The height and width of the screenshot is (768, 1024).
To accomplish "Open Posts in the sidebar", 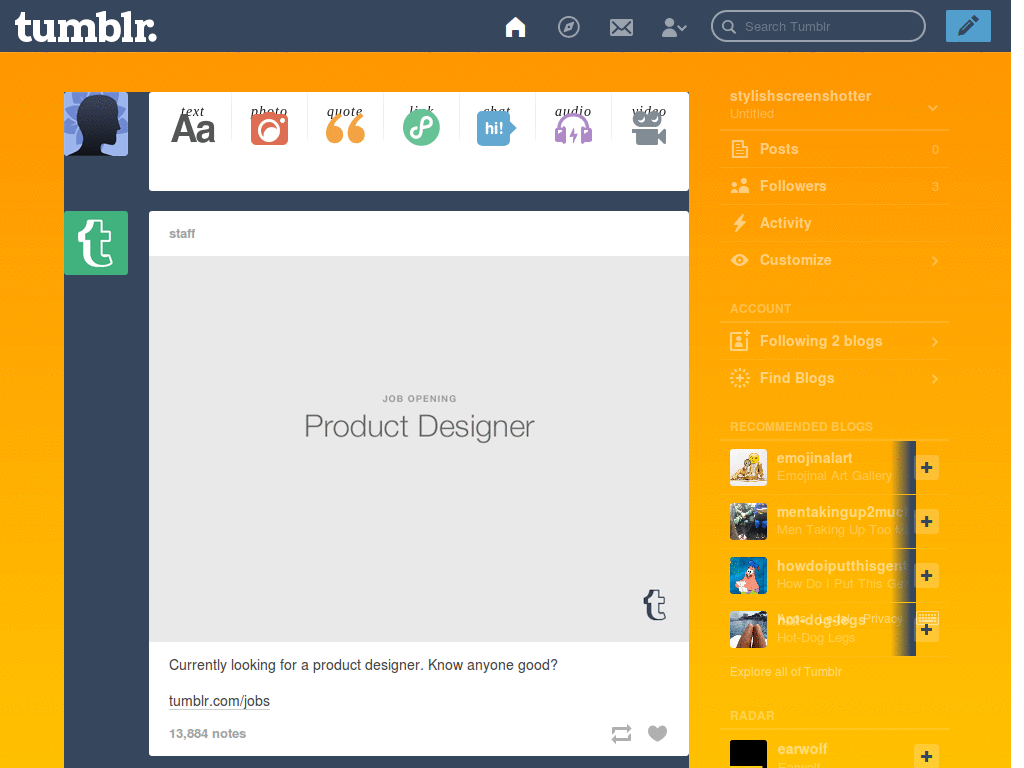I will click(835, 149).
